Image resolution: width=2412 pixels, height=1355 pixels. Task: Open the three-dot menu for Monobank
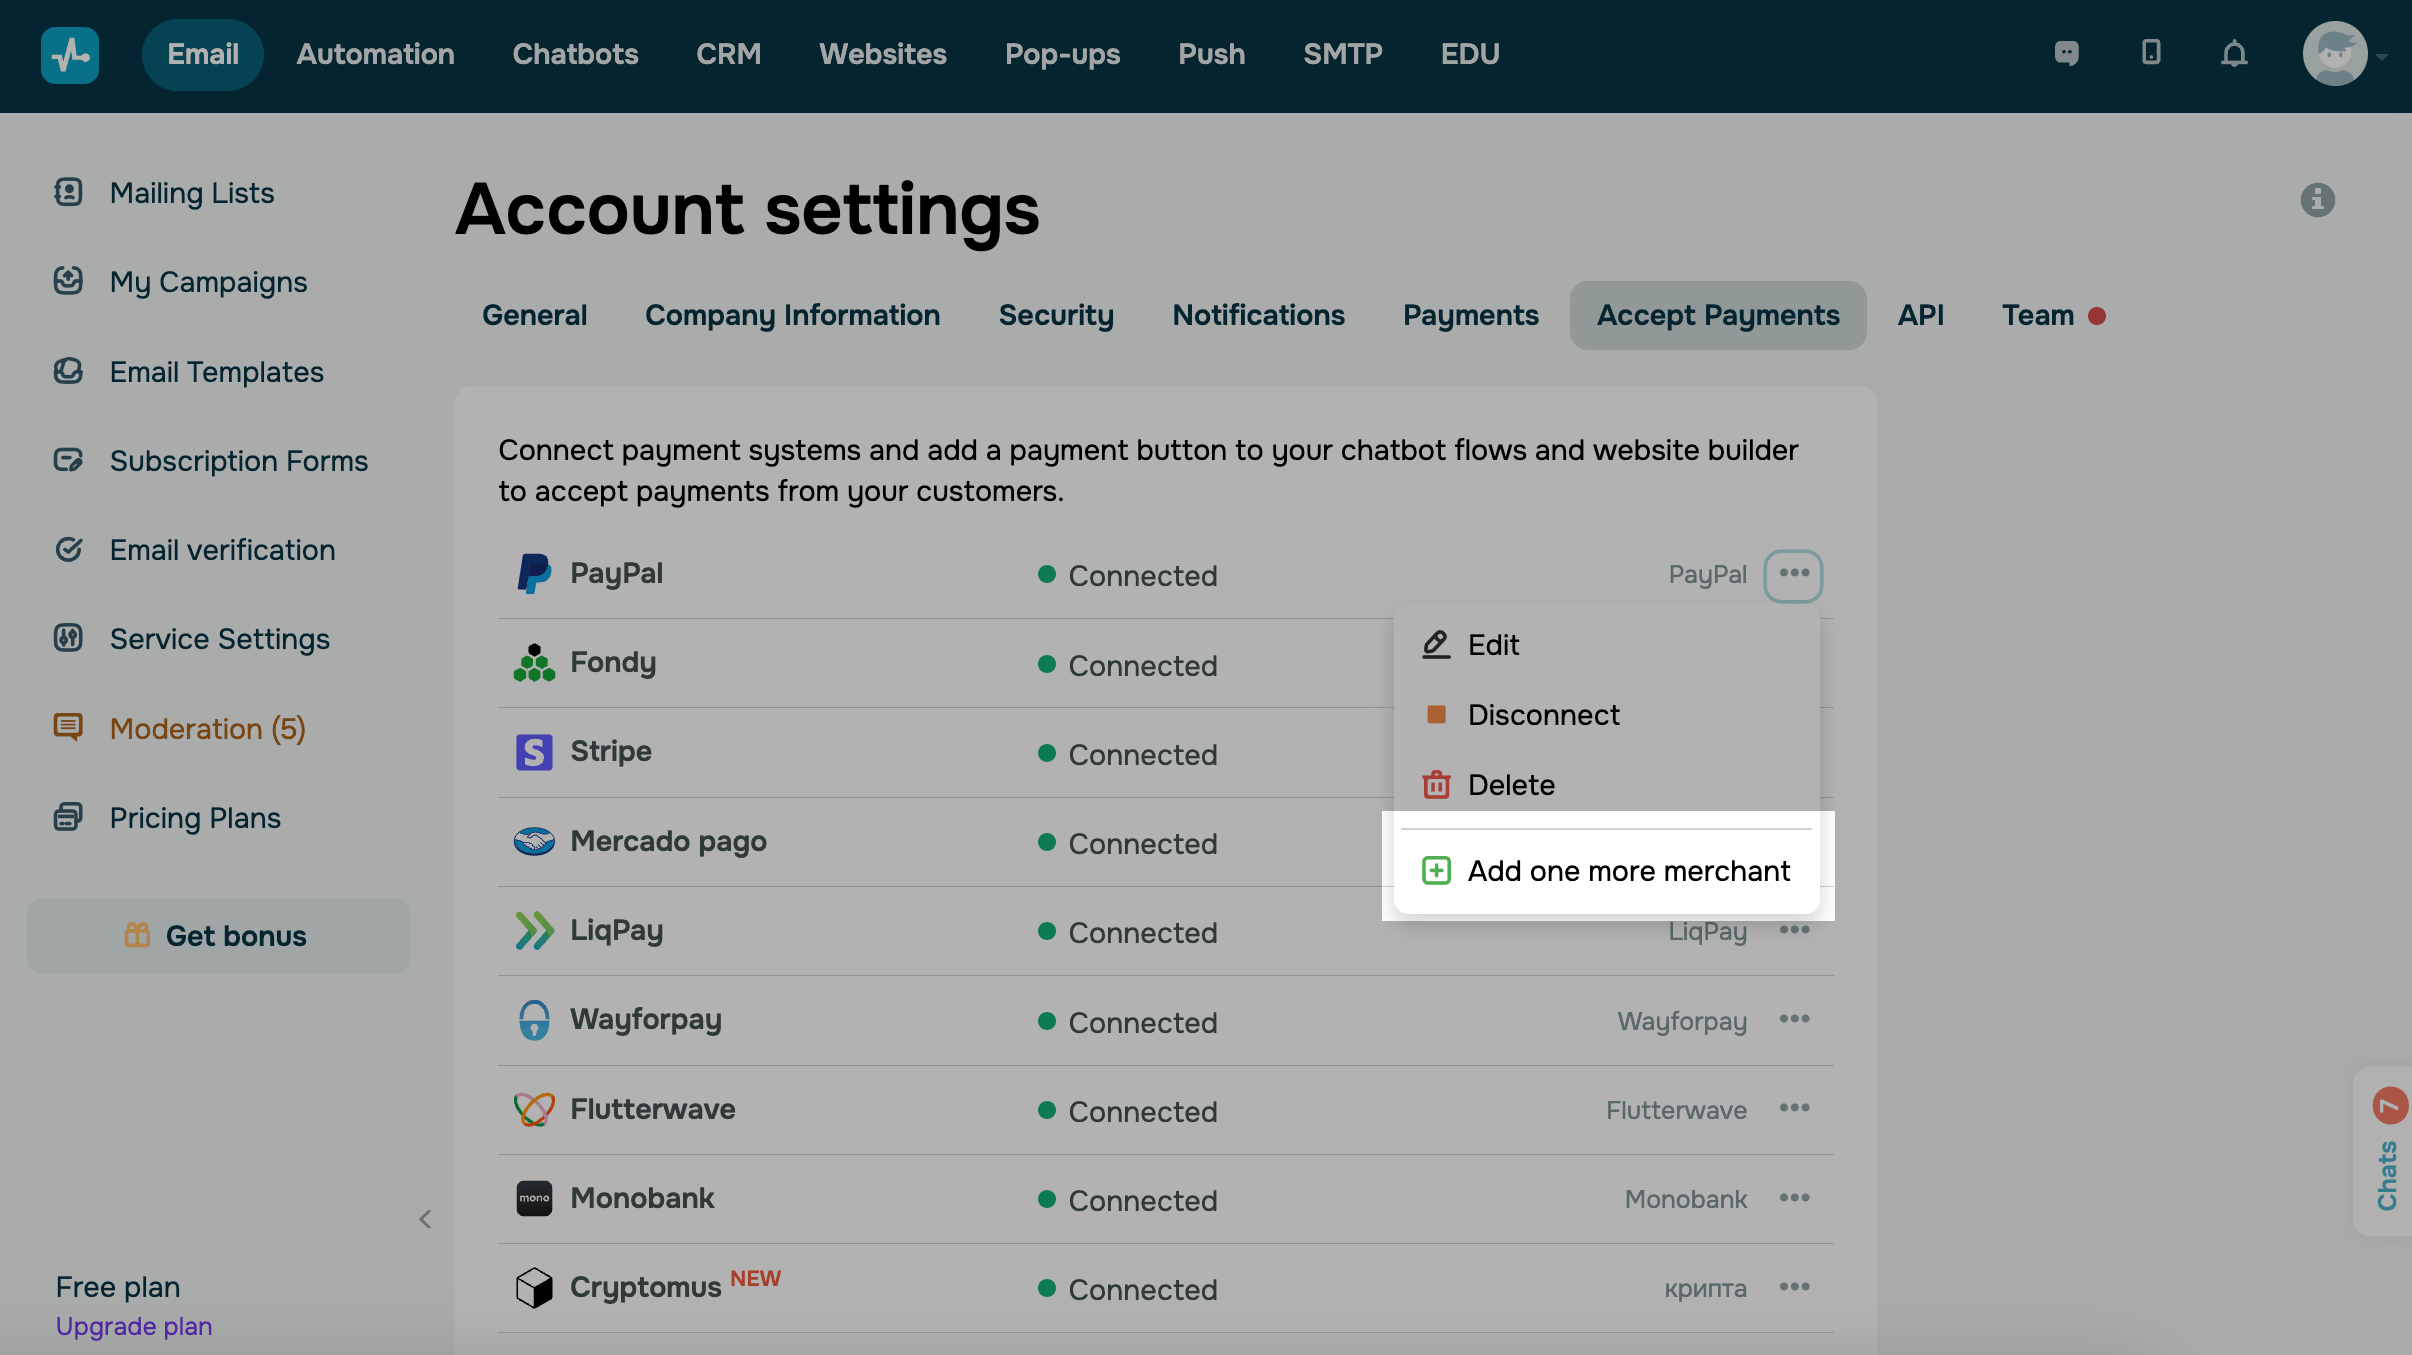pyautogui.click(x=1794, y=1198)
